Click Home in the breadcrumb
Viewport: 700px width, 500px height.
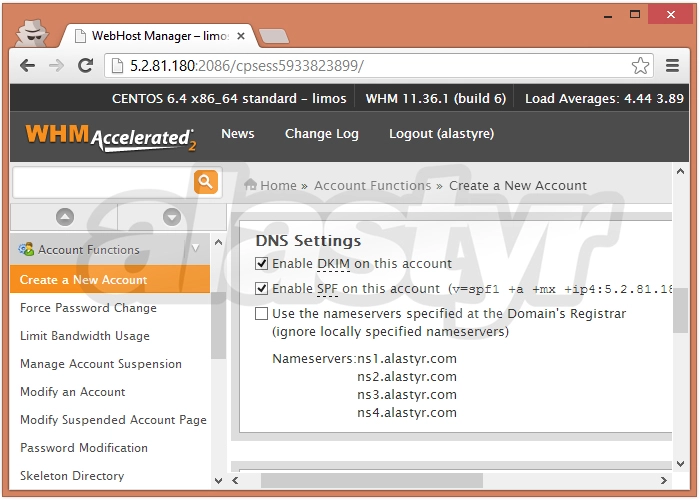point(278,185)
